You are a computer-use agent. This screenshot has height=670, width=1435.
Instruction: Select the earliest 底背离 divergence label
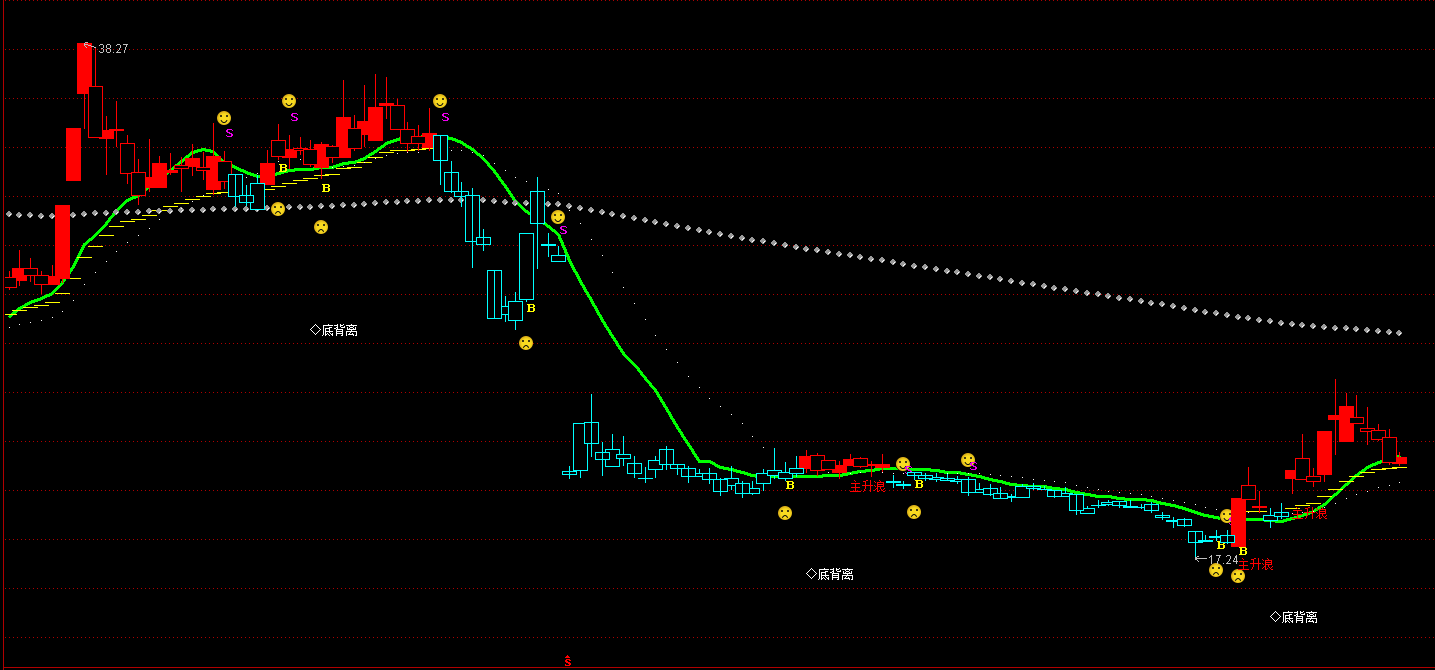coord(334,330)
